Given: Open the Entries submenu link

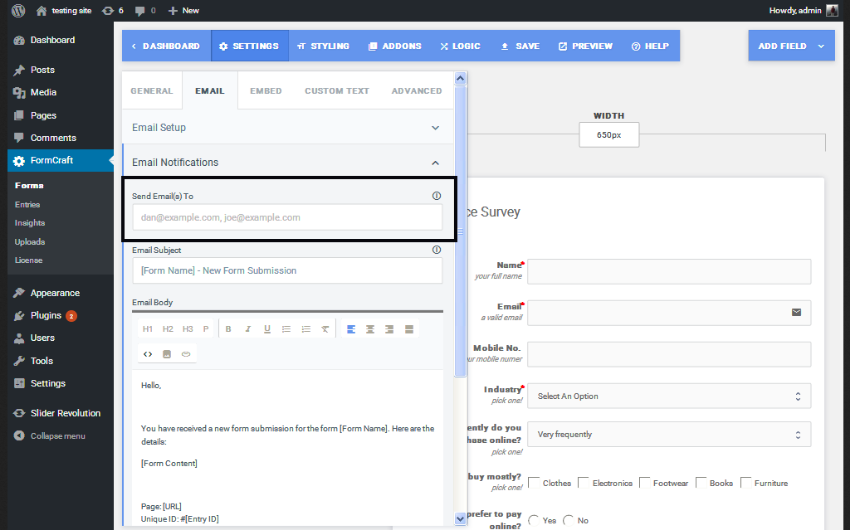Looking at the screenshot, I should click(27, 204).
